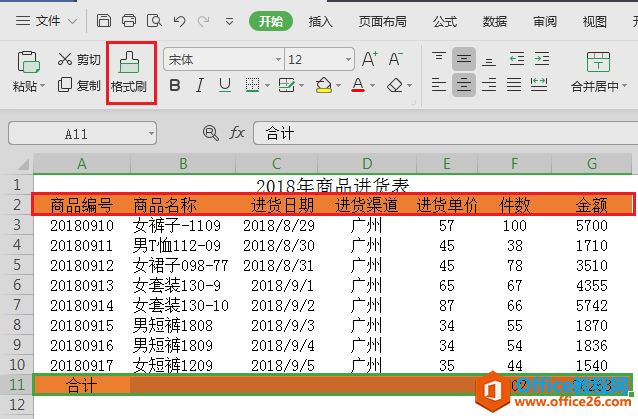Screen dimensions: 638x419
Task: Expand the cell name box dropdown A11
Action: click(x=151, y=133)
